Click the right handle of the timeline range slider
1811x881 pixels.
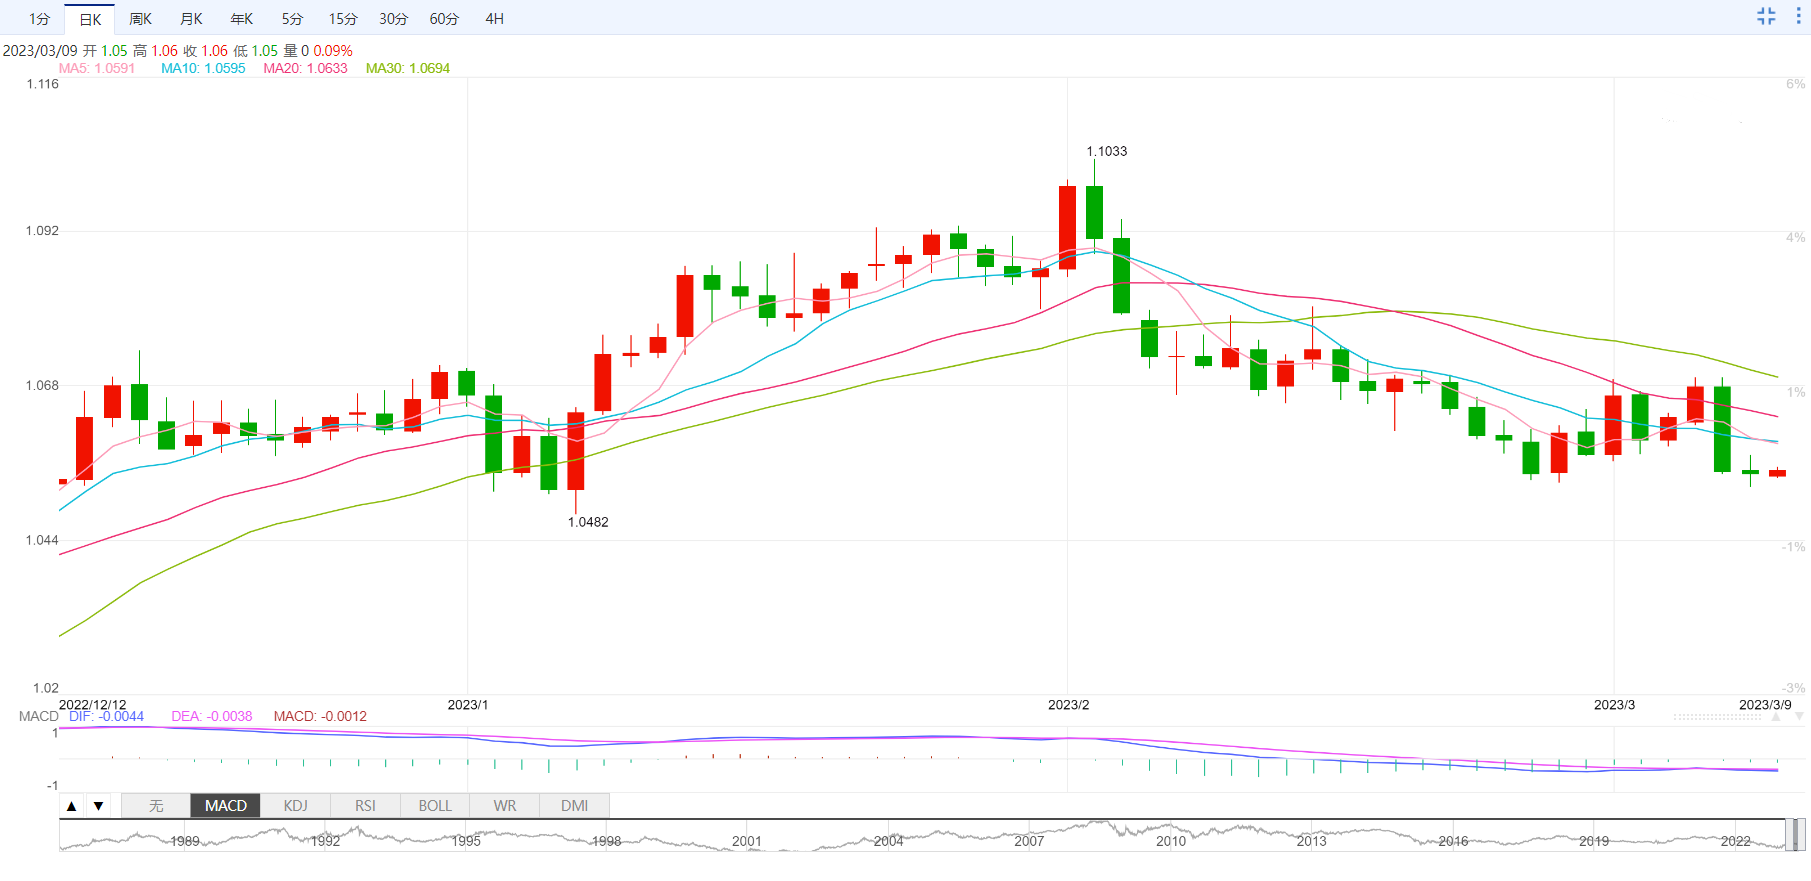[1801, 835]
